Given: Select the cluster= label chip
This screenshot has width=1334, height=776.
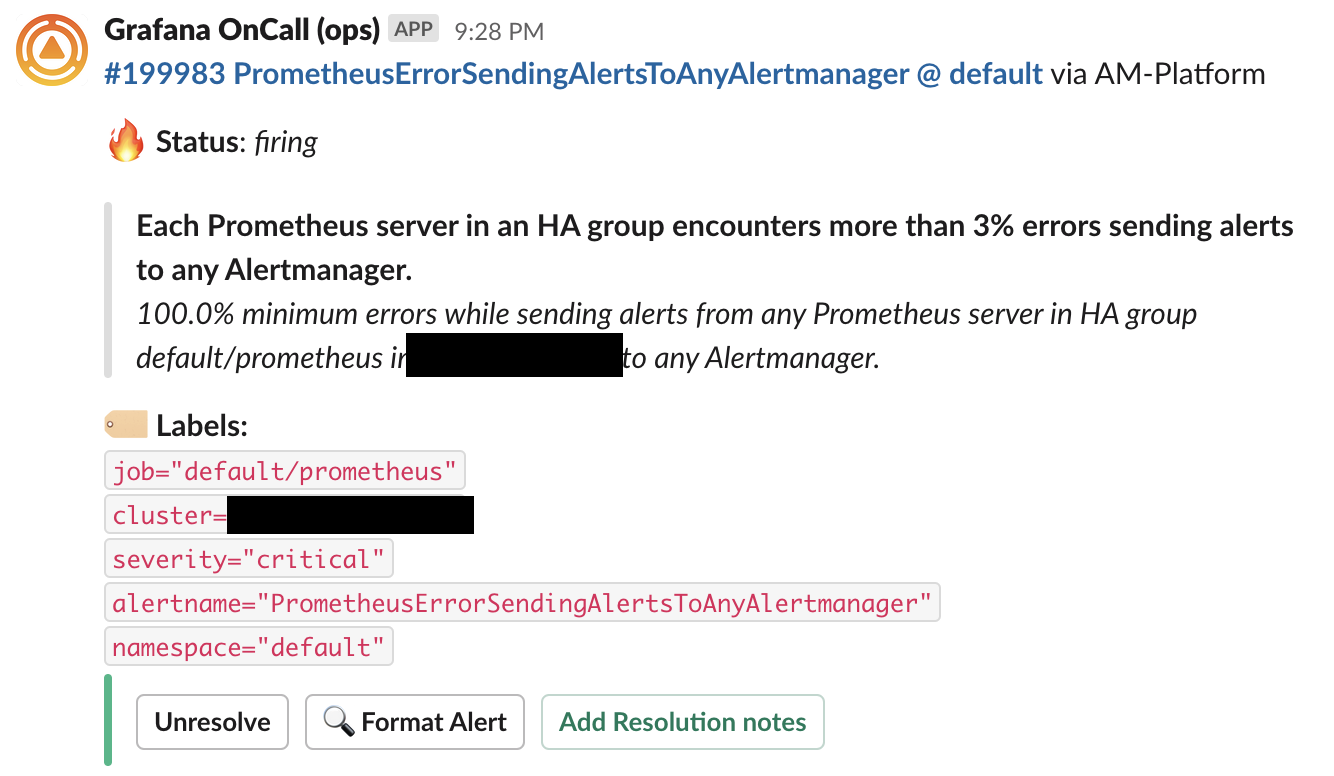Looking at the screenshot, I should coord(289,515).
